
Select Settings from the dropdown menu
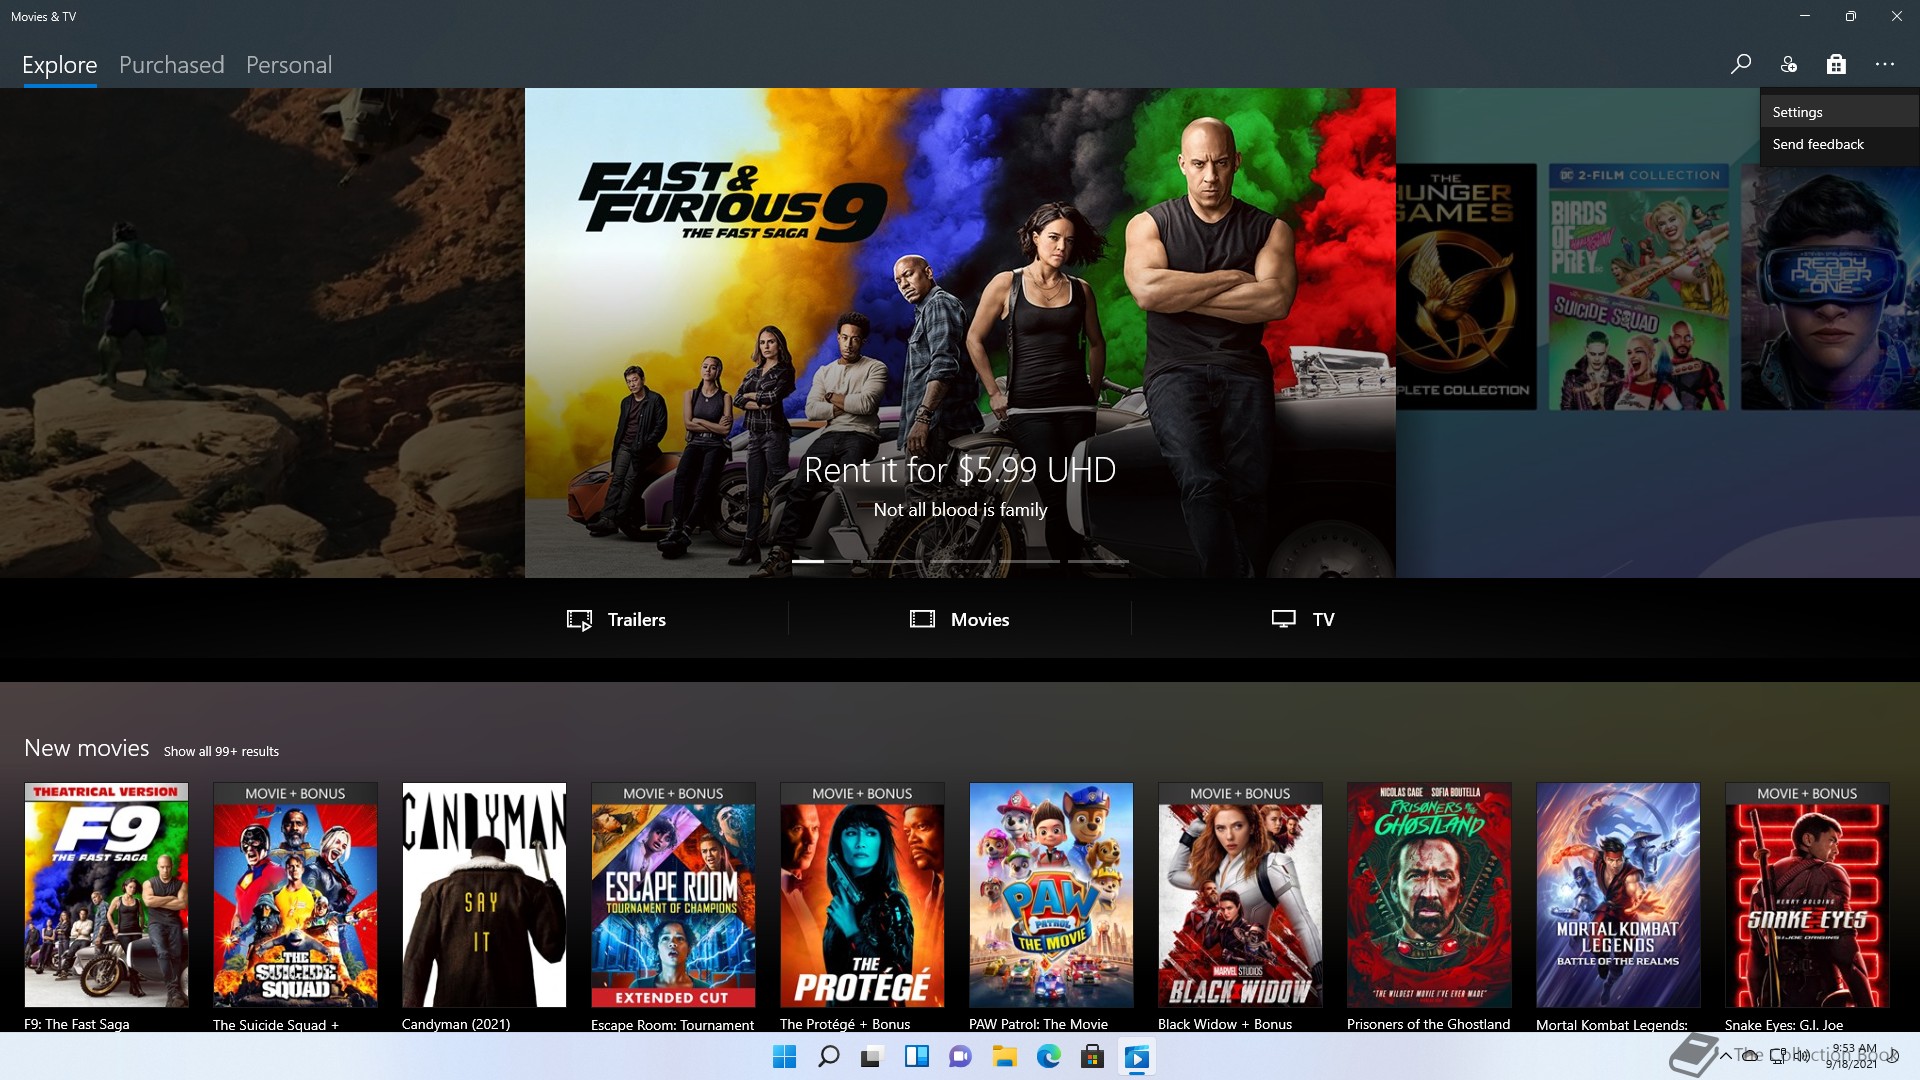pos(1839,112)
